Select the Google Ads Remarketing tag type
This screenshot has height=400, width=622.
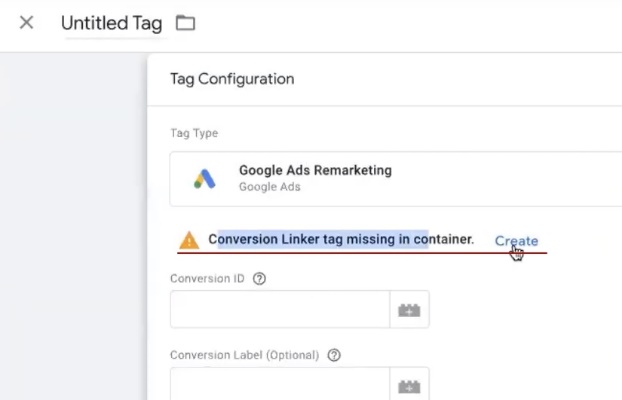coord(400,179)
